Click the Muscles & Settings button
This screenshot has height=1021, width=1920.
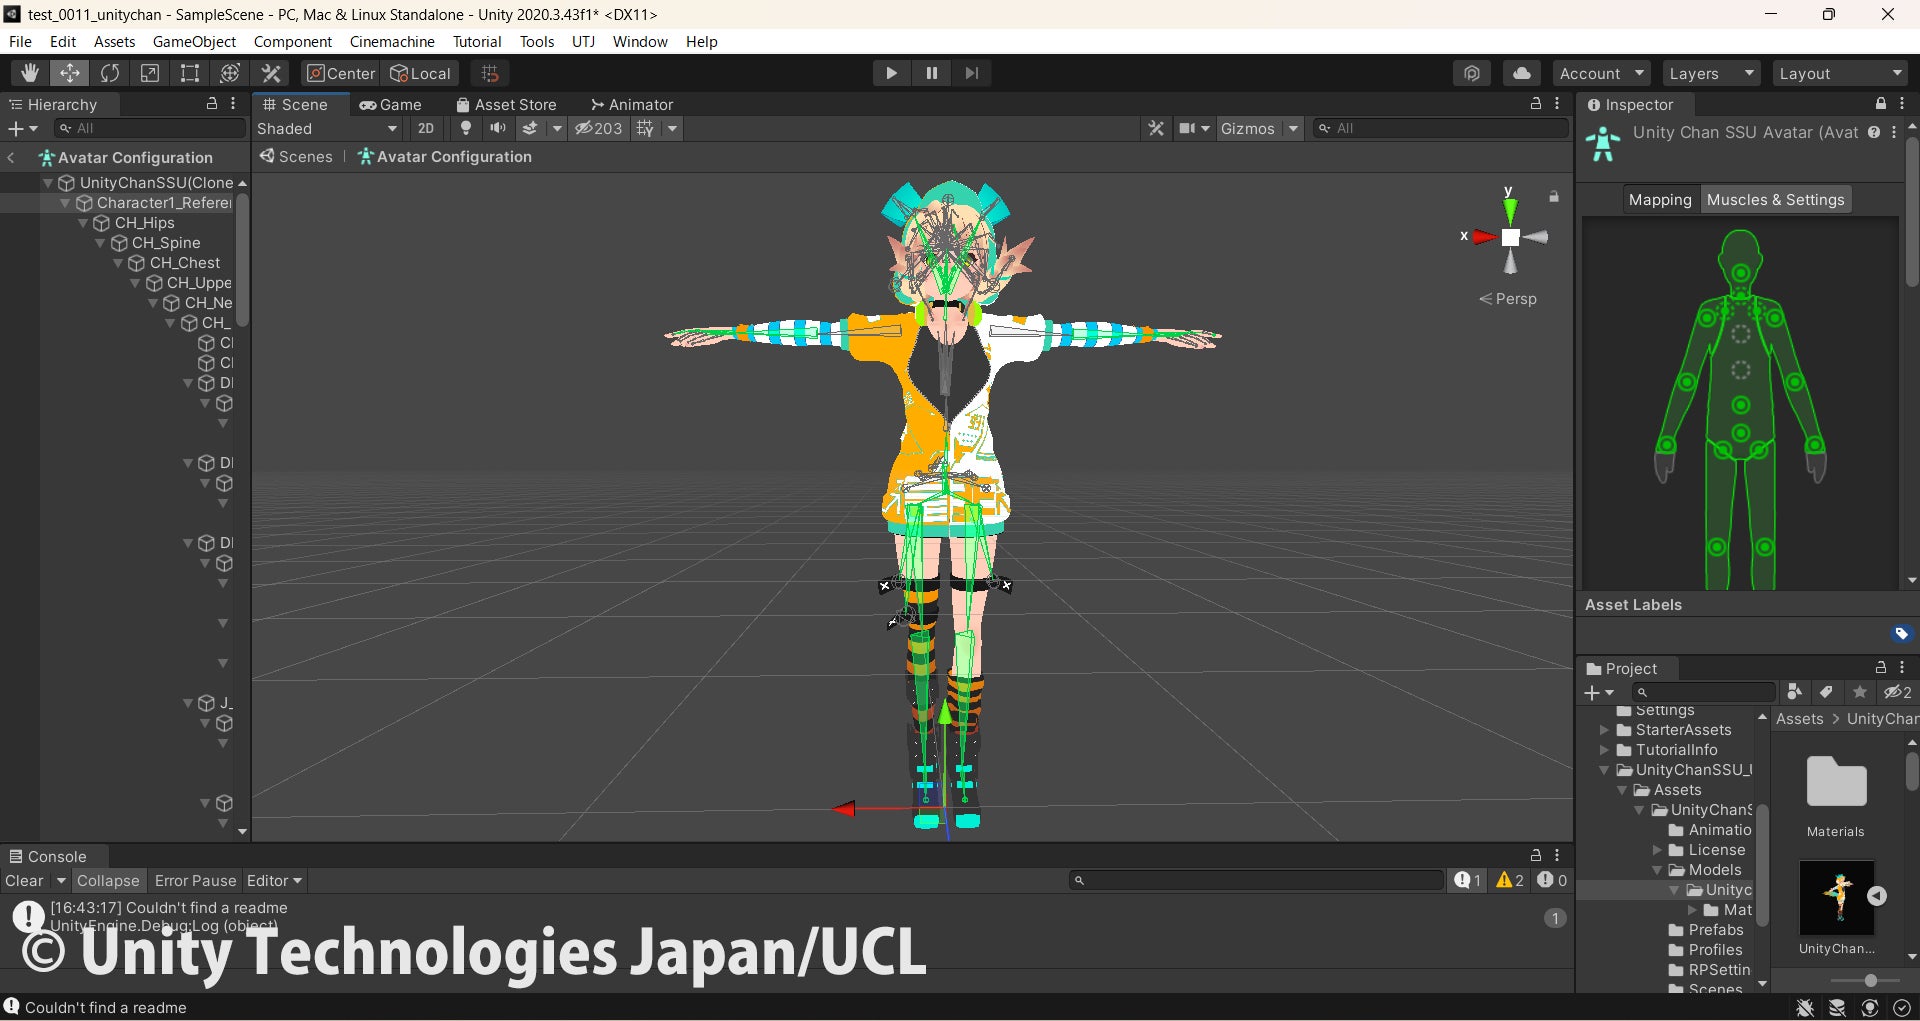[1775, 199]
